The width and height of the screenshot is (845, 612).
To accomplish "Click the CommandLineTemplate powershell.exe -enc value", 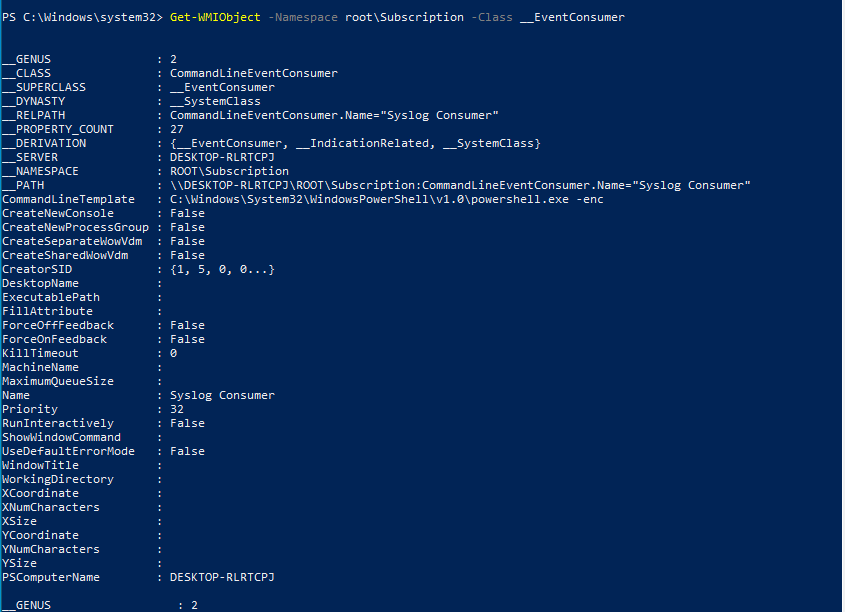I will (x=386, y=199).
